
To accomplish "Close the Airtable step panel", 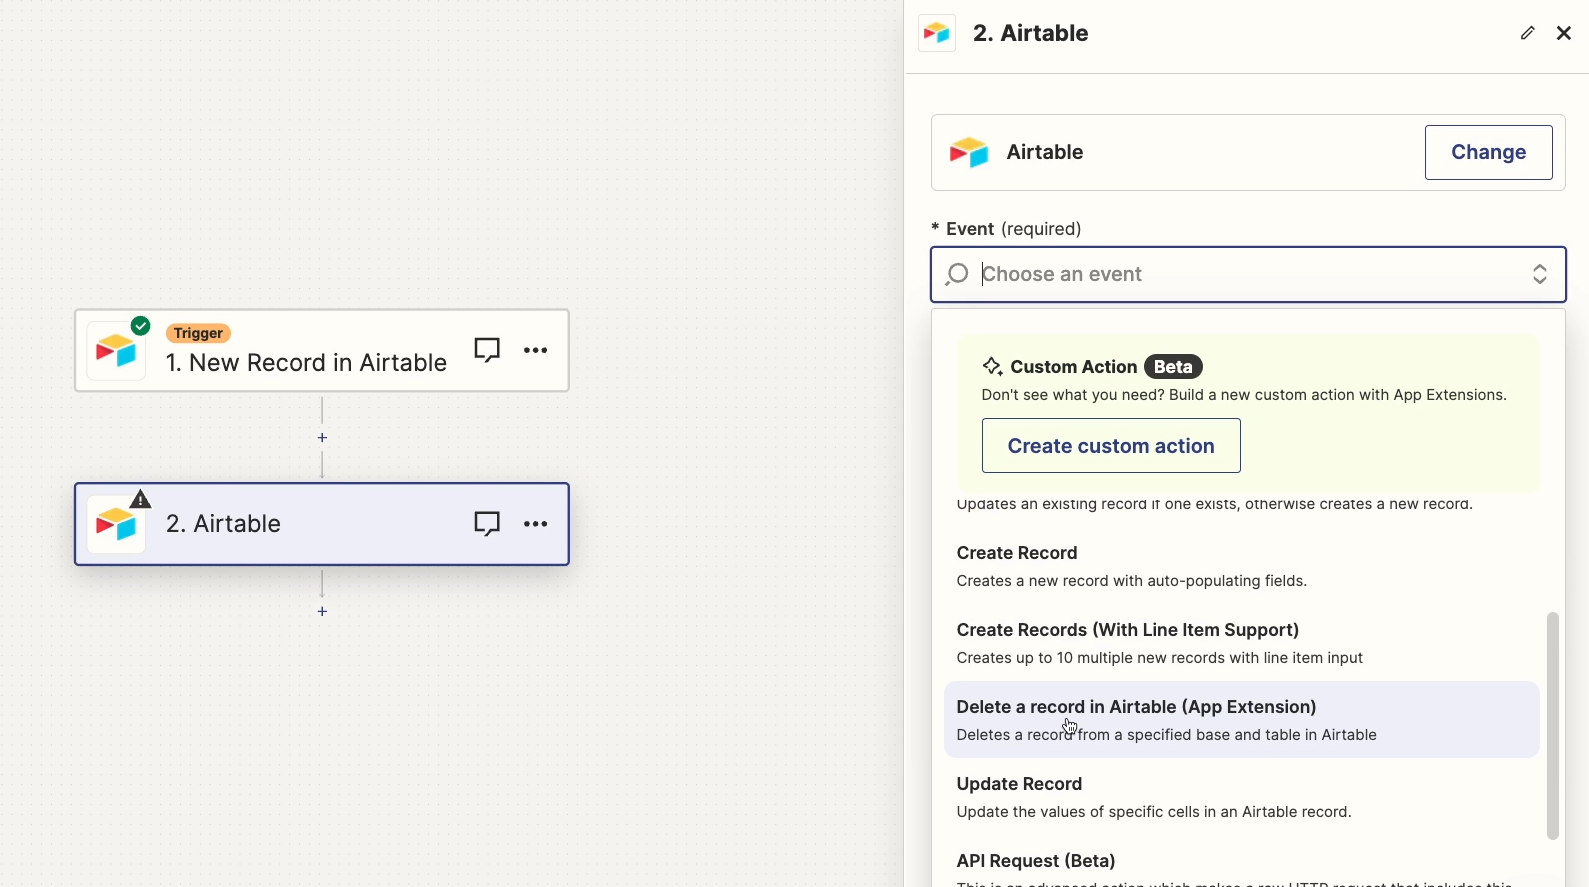I will point(1564,33).
